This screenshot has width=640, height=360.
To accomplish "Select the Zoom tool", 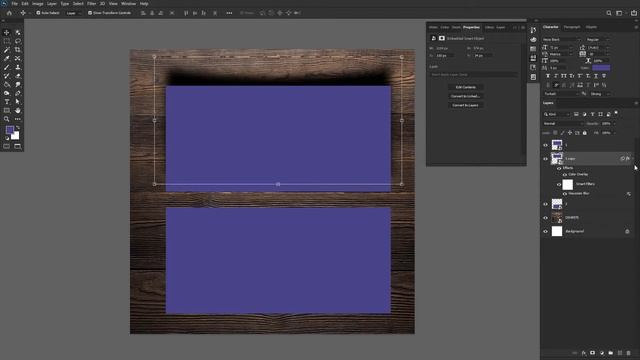I will pos(7,119).
